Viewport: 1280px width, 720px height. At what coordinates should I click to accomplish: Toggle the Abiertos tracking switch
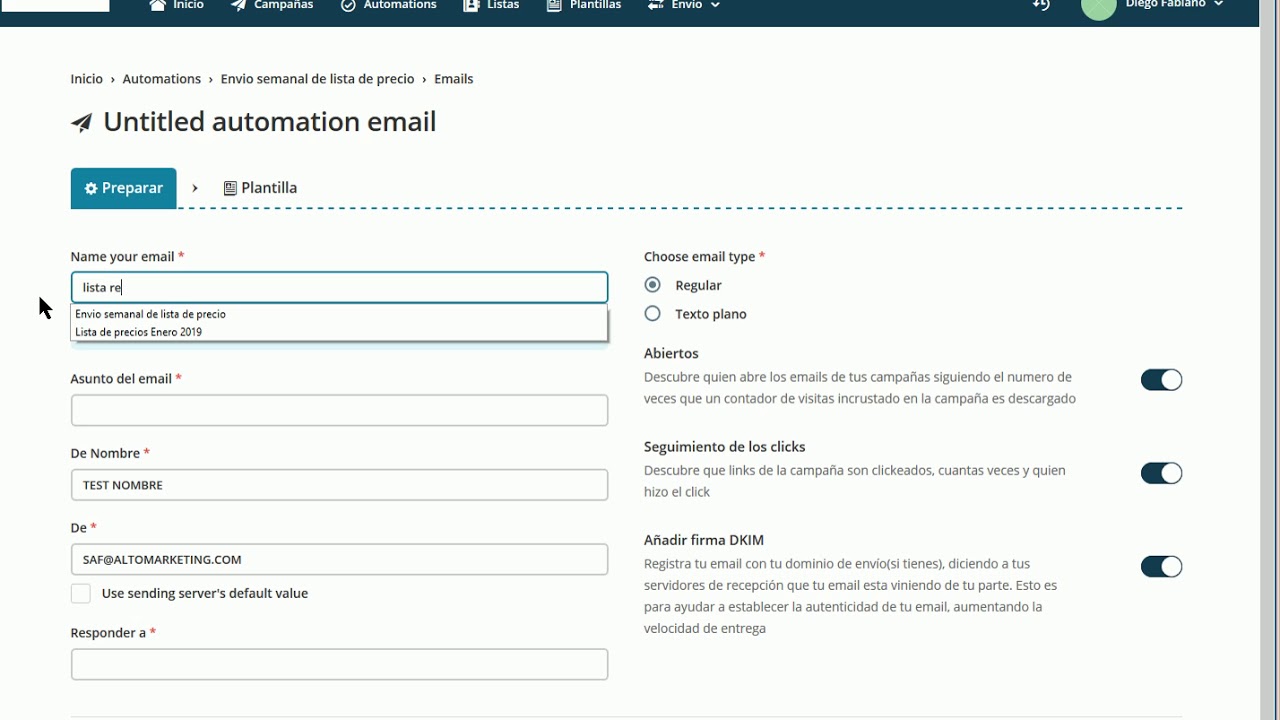click(1161, 380)
